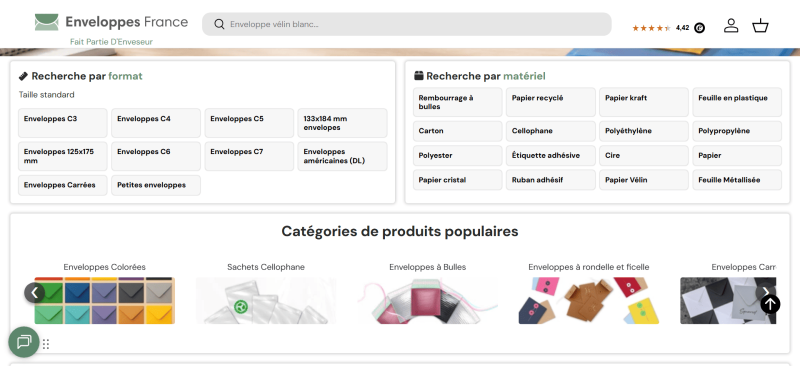Select Étiquette adhésive material
Viewport: 800px width, 366px height.
(551, 156)
